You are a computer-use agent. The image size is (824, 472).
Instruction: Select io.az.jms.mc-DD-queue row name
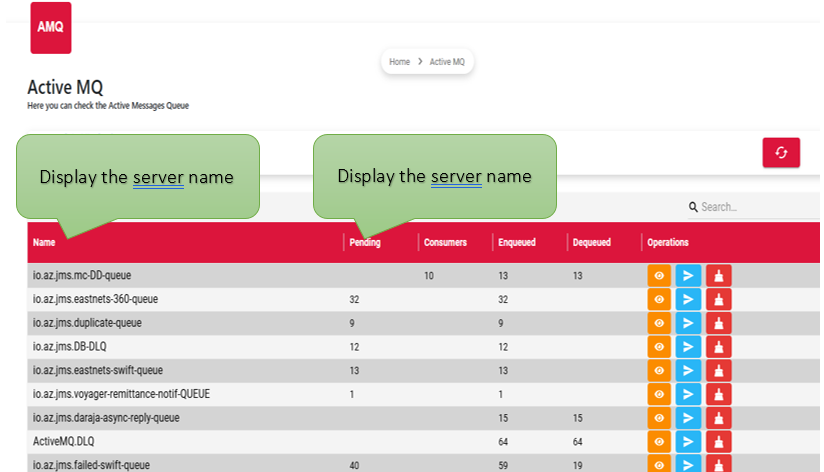point(82,275)
